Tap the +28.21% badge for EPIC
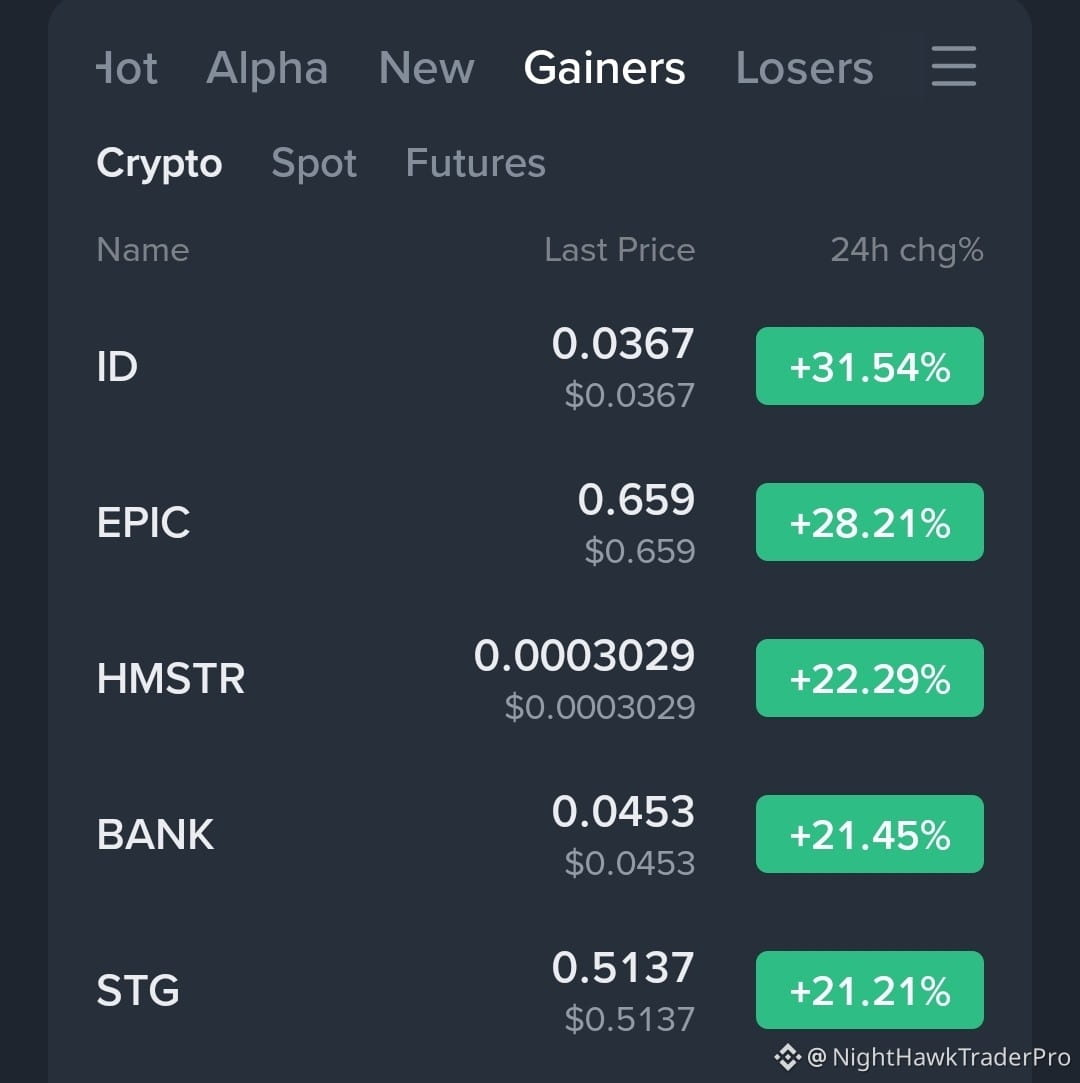 [869, 522]
